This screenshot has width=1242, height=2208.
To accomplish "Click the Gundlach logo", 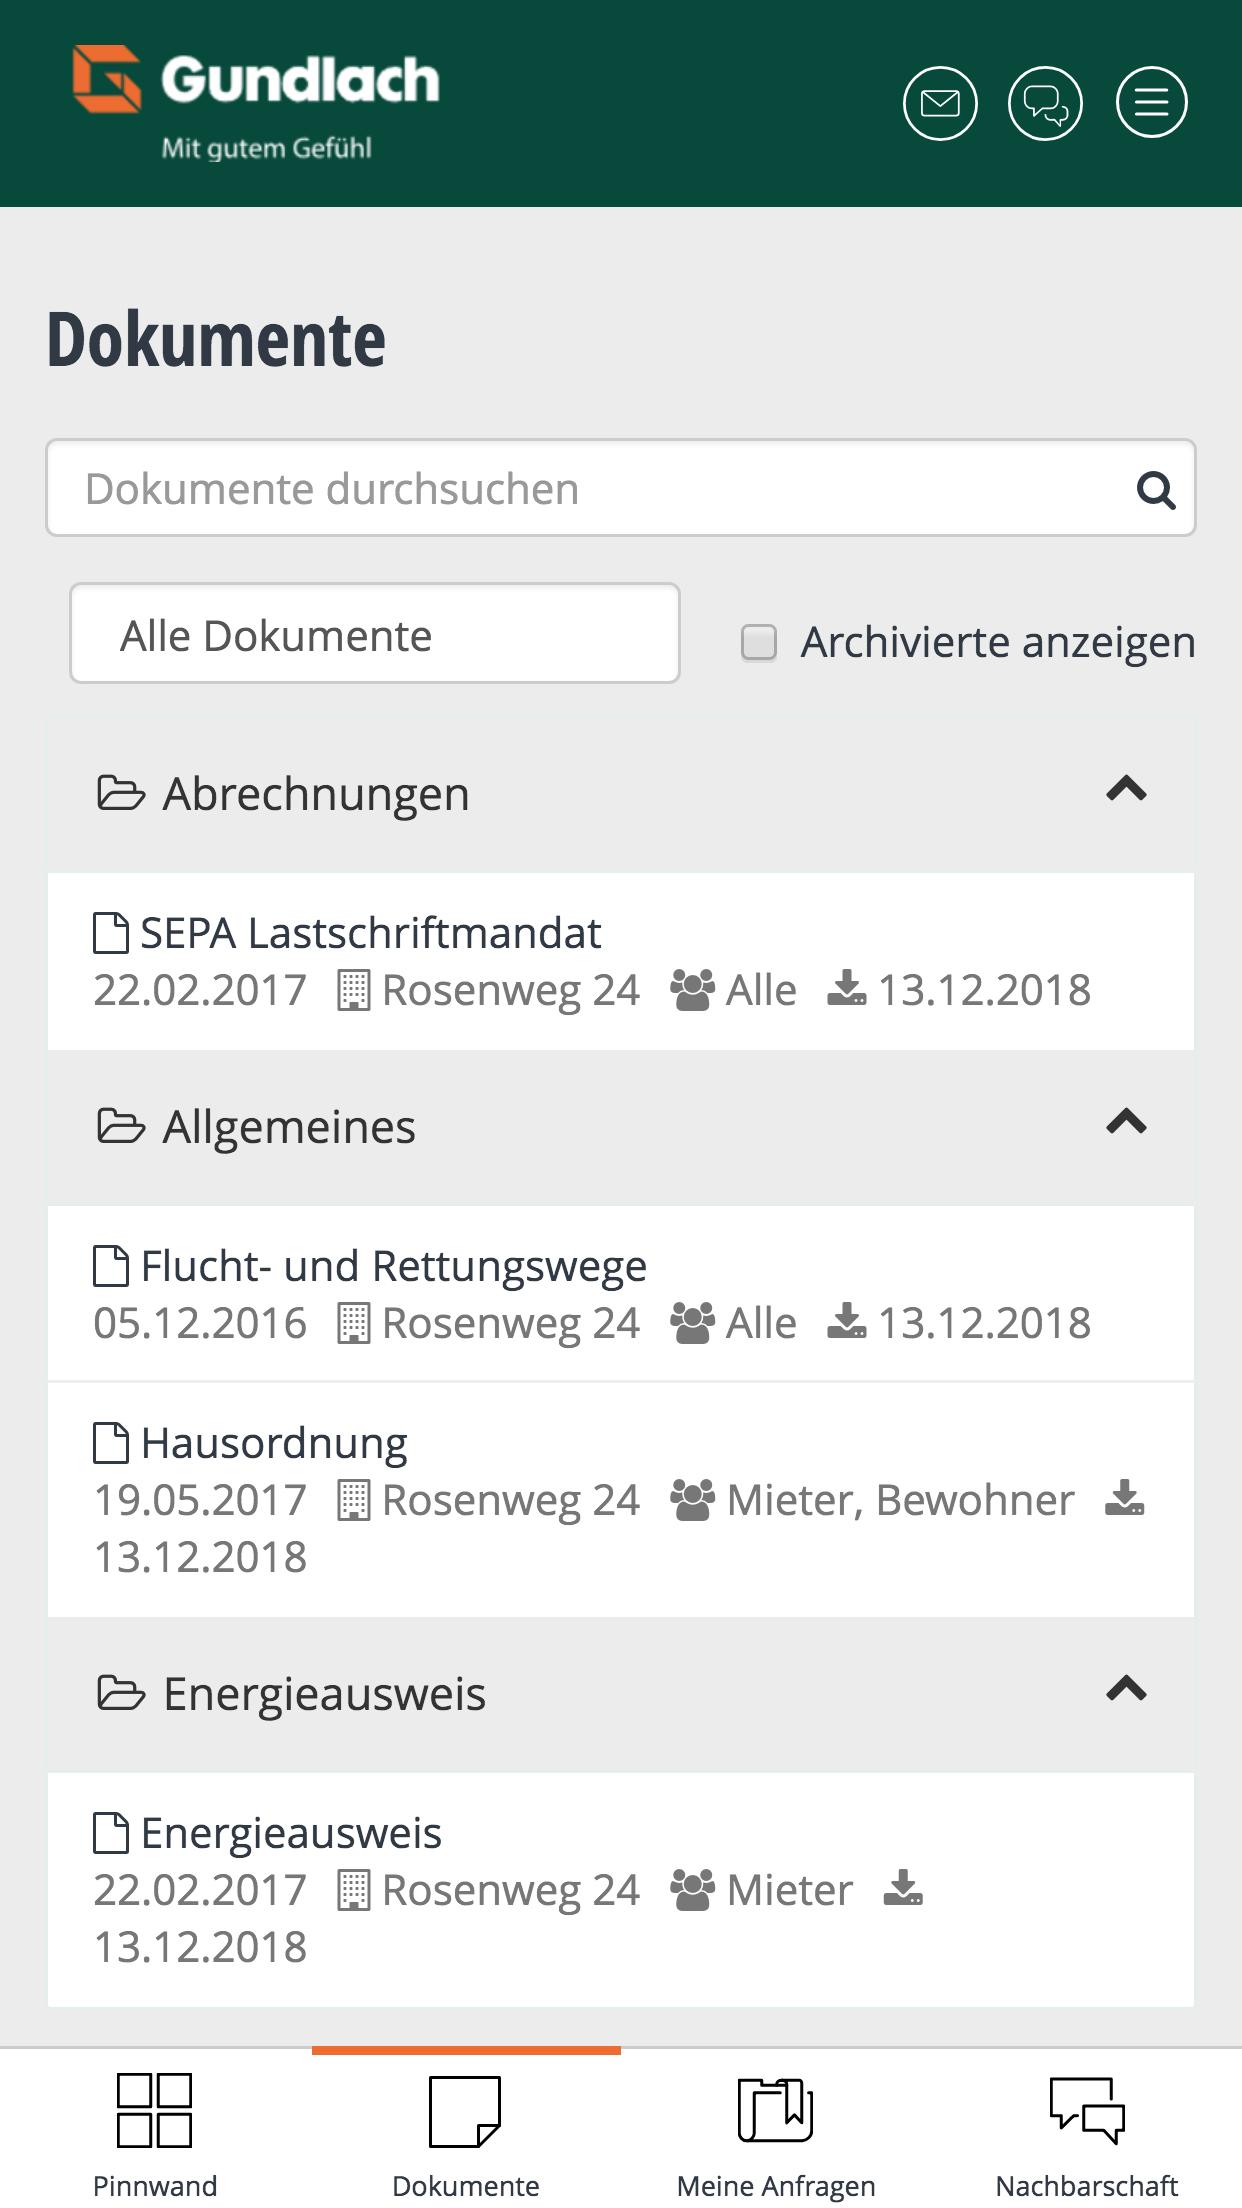I will tap(256, 103).
